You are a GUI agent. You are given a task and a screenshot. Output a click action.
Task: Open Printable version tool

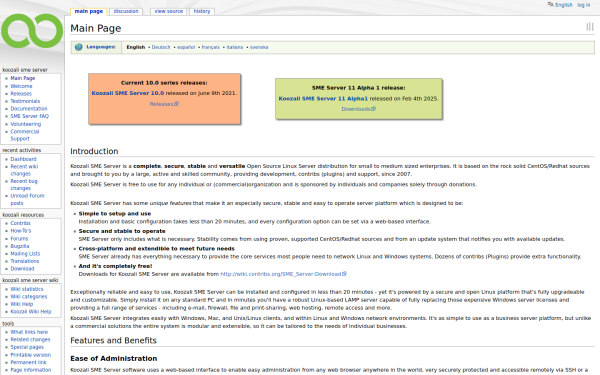(x=31, y=355)
